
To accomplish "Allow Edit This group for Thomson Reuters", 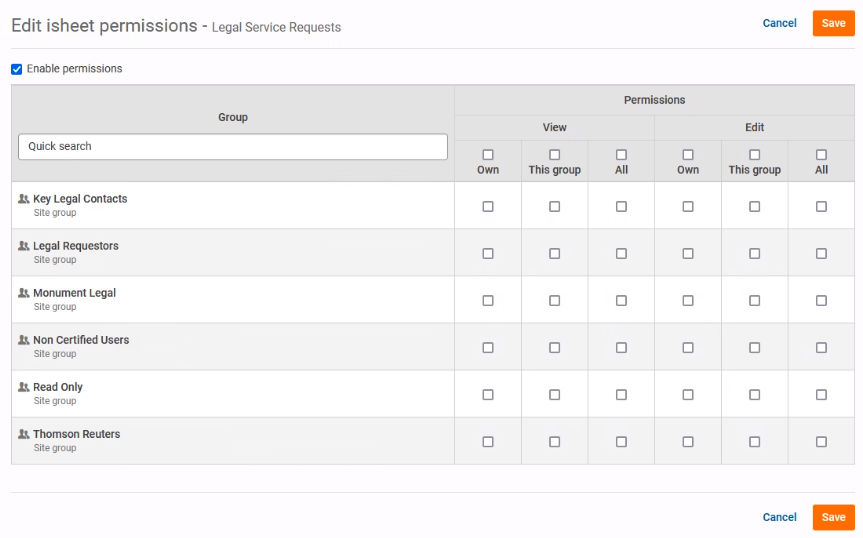I will [x=754, y=442].
